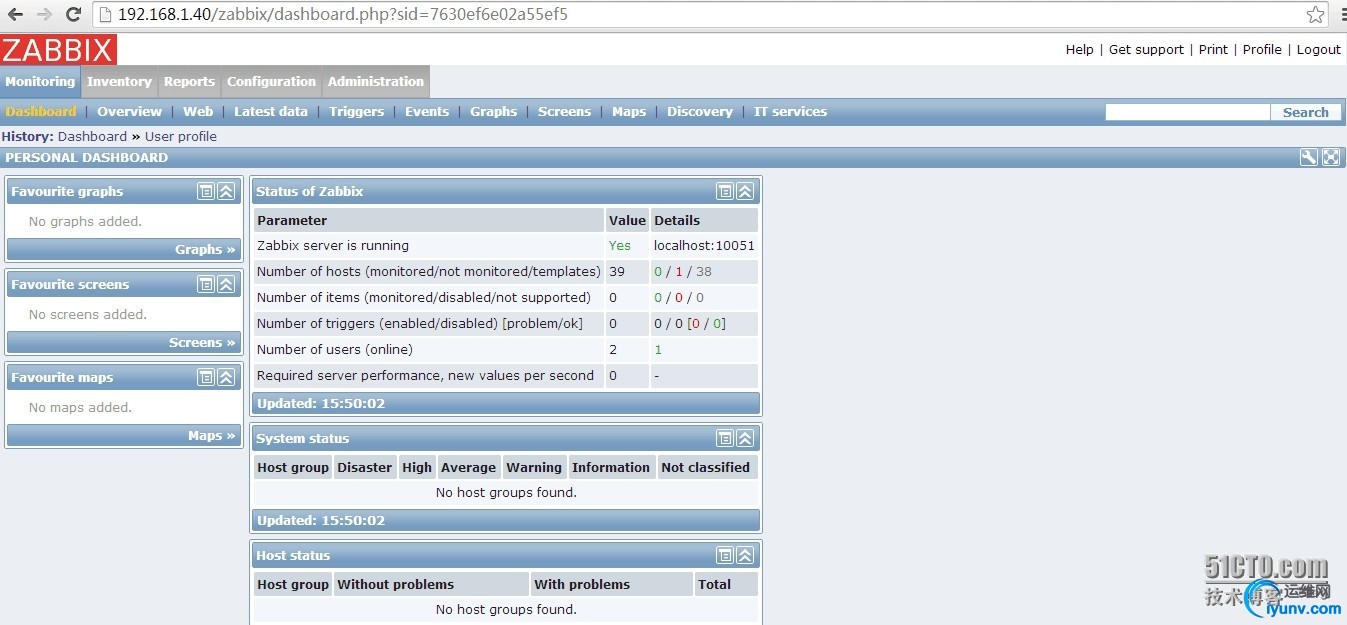
Task: Click the Maps » link in Favourite maps
Action: (x=212, y=435)
